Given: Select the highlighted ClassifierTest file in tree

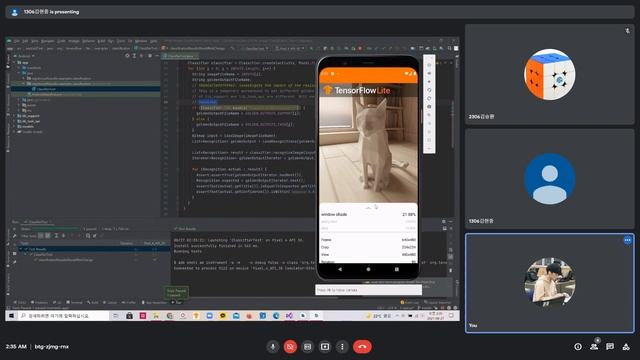Looking at the screenshot, I should (x=46, y=89).
